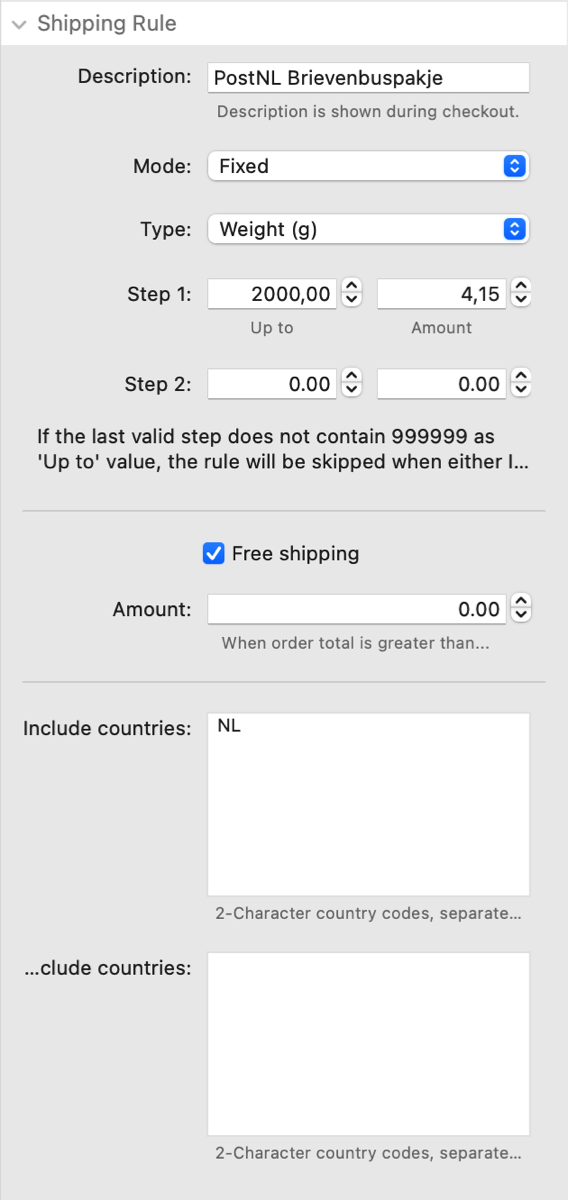Screen dimensions: 568x1200
Task: Increase the Step 2 Amount stepper
Action: 520,377
